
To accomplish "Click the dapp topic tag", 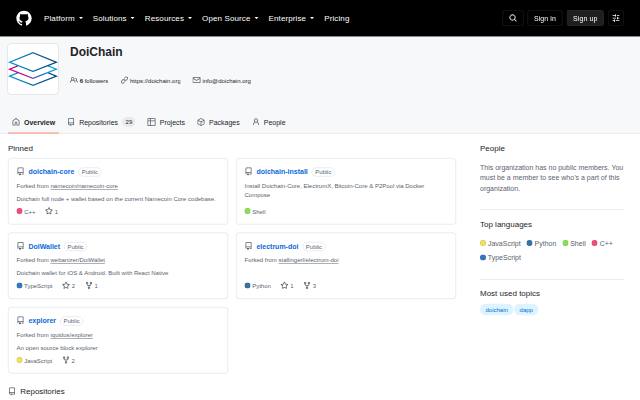I will click(x=526, y=310).
